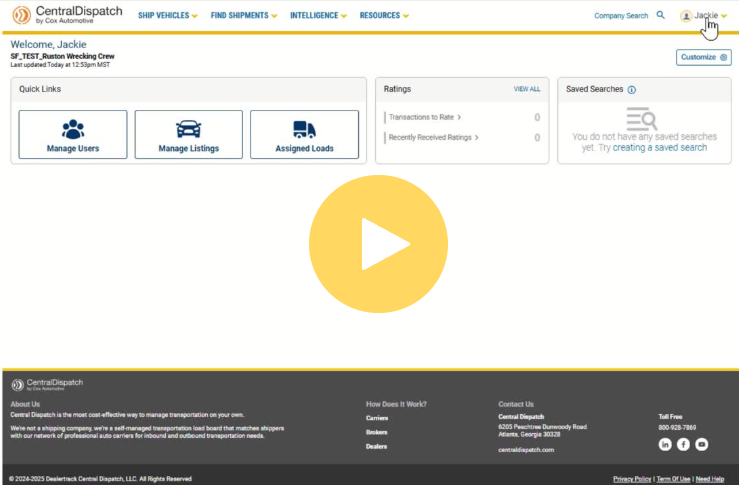The height and width of the screenshot is (487, 739).
Task: Expand the Ship Vehicles menu
Action: pyautogui.click(x=167, y=16)
